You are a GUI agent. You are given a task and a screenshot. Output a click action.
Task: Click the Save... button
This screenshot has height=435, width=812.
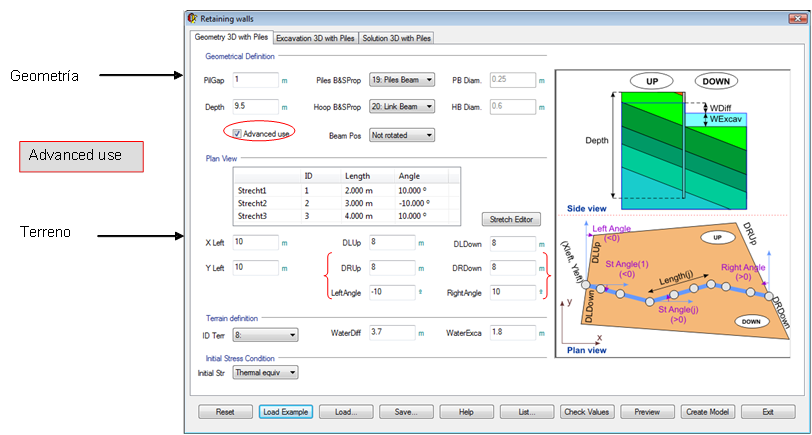coord(406,412)
